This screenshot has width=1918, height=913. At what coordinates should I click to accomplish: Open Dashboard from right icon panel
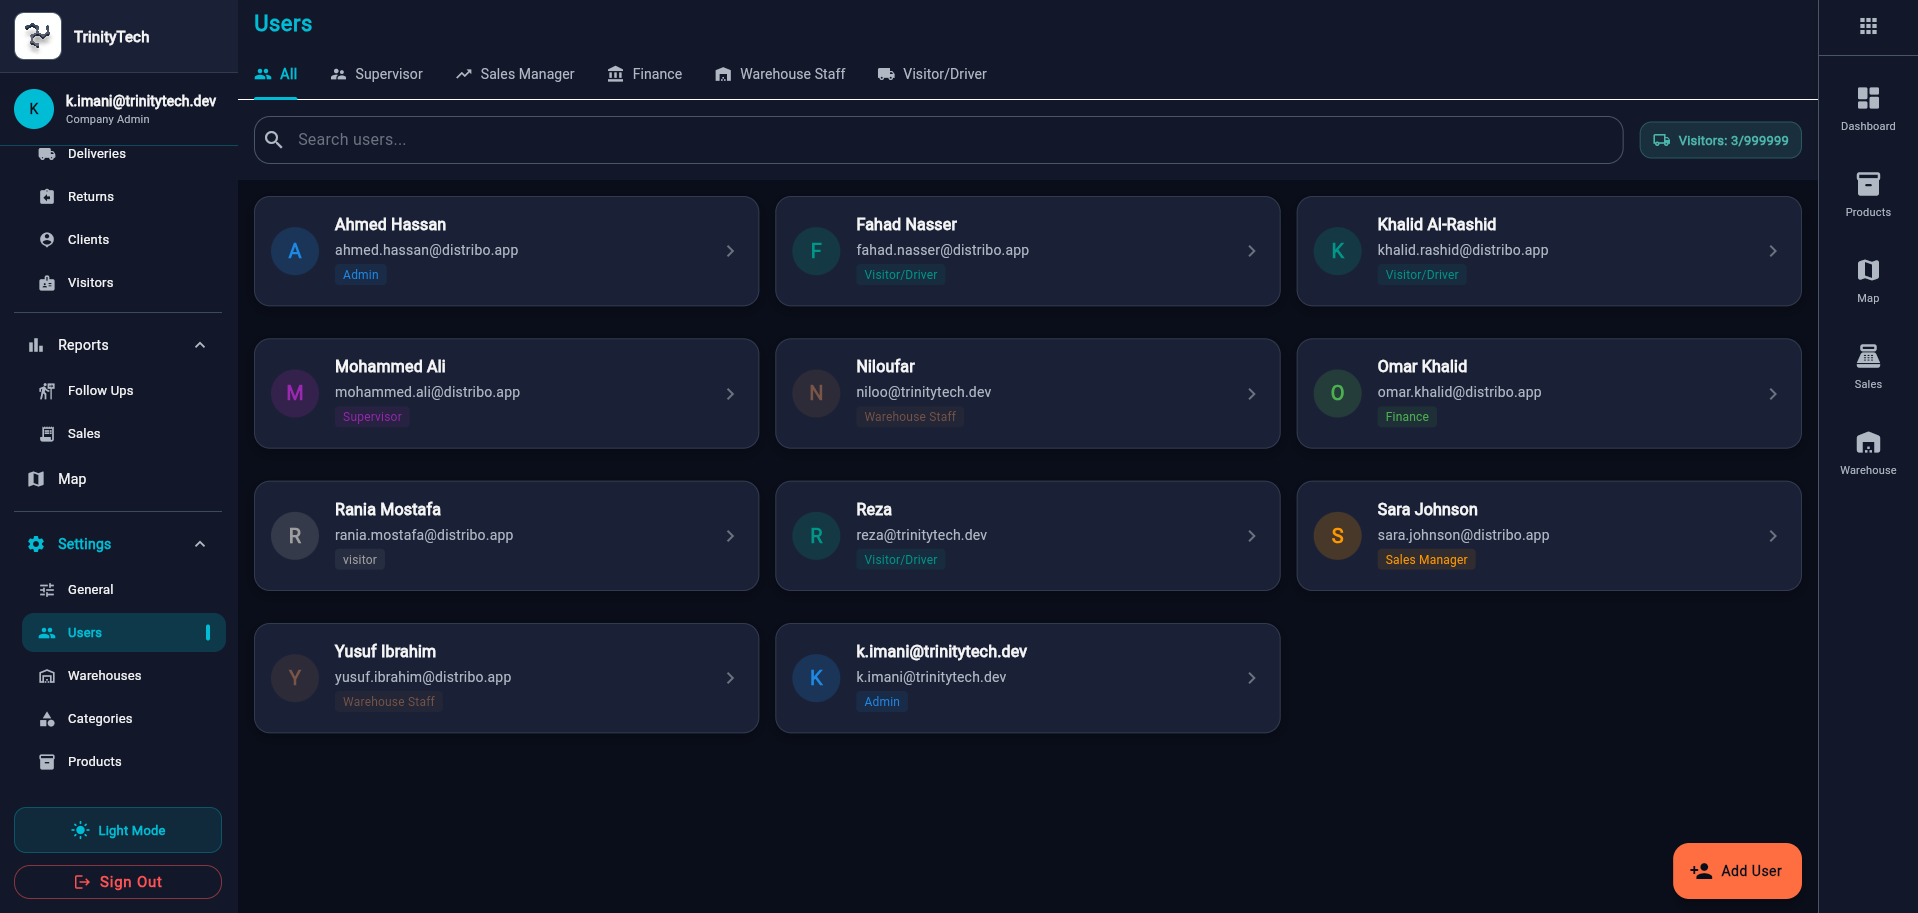coord(1867,108)
